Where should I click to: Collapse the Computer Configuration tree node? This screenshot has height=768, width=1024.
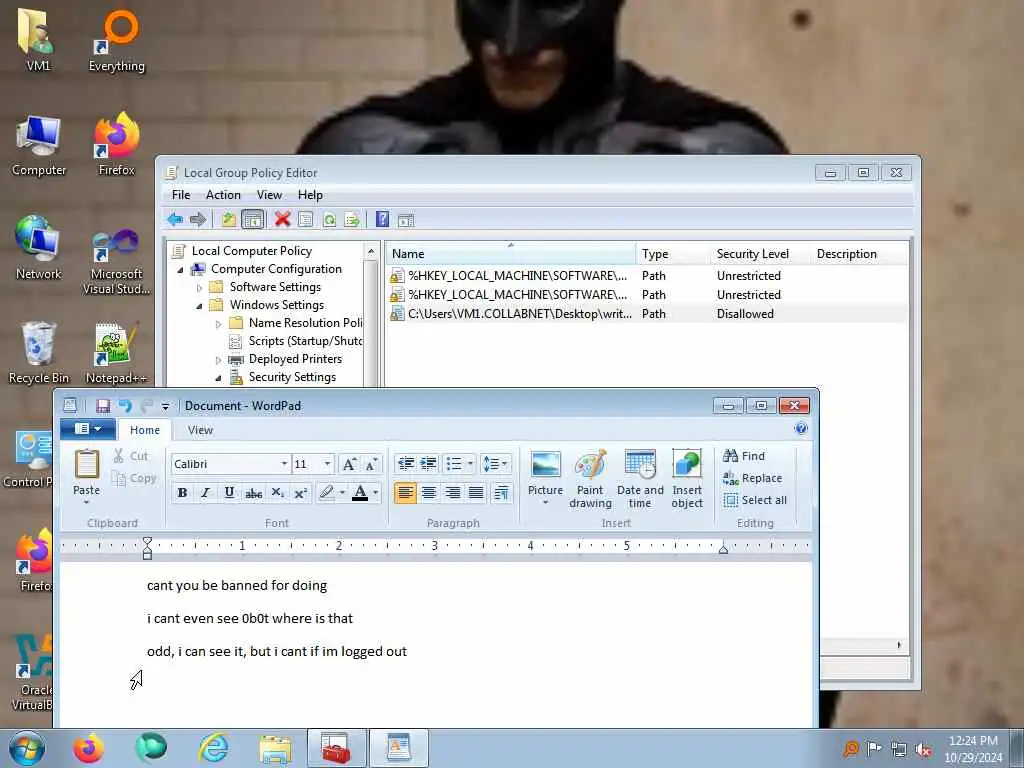point(181,269)
